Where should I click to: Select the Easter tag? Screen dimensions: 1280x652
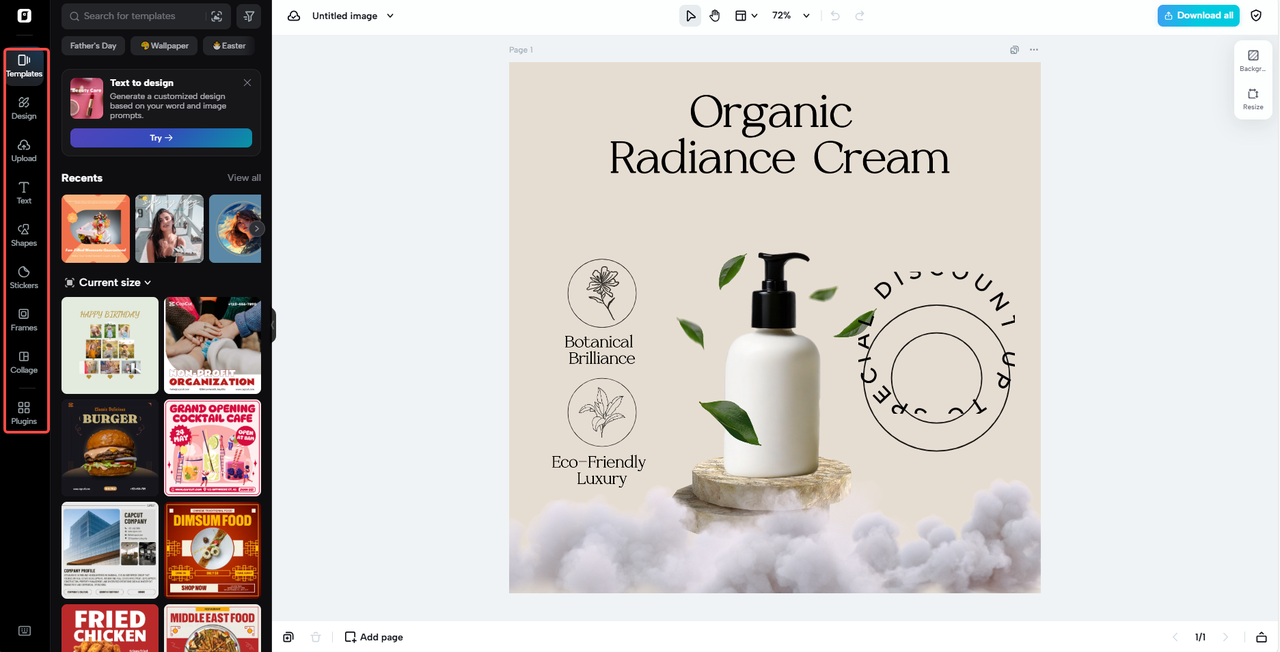point(228,46)
